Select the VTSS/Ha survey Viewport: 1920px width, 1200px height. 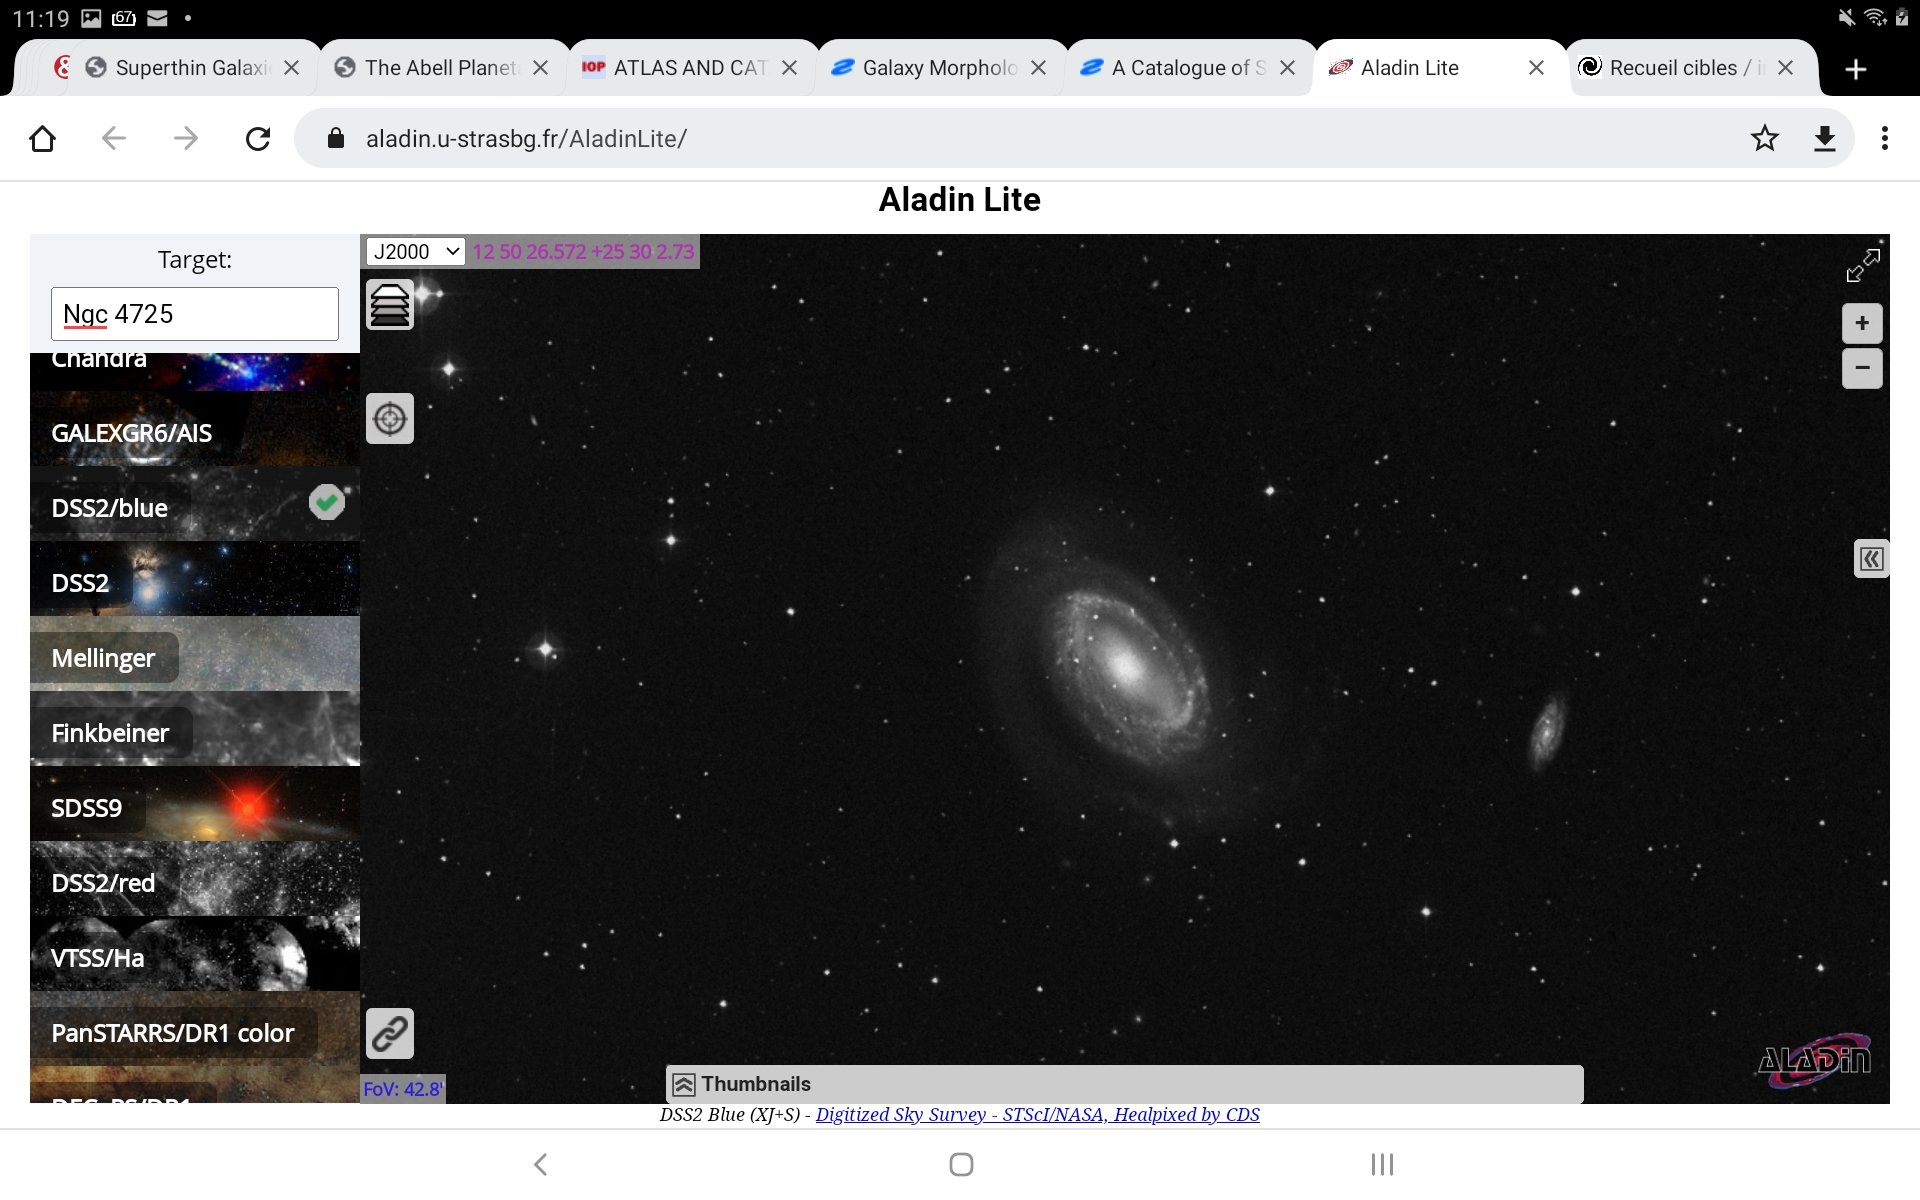pos(195,954)
